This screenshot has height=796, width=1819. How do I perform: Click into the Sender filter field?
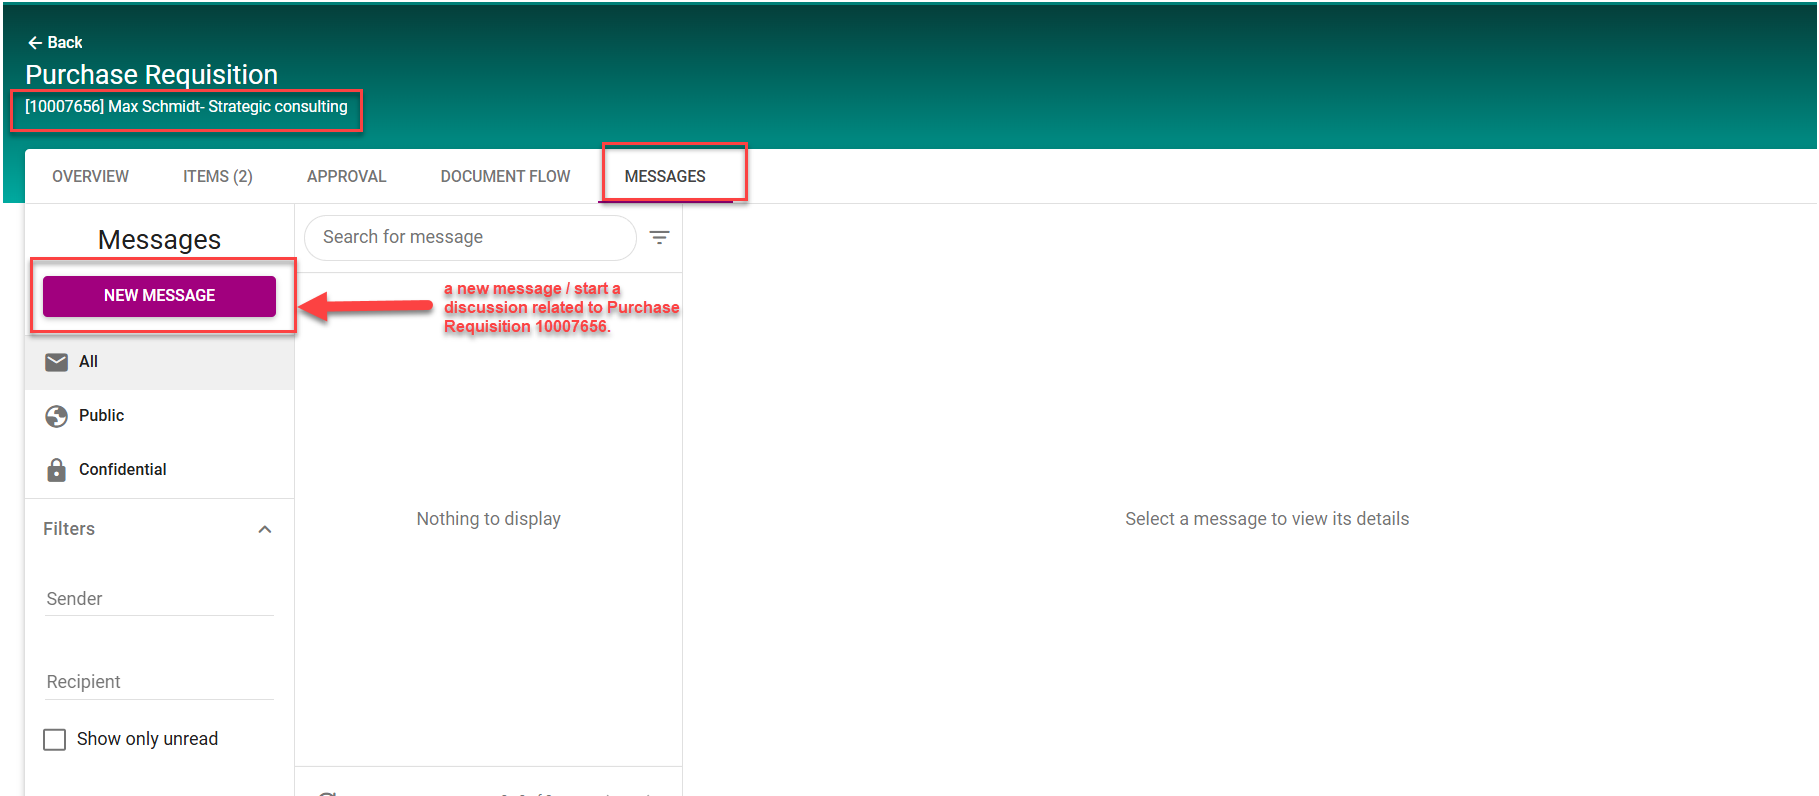pyautogui.click(x=159, y=599)
